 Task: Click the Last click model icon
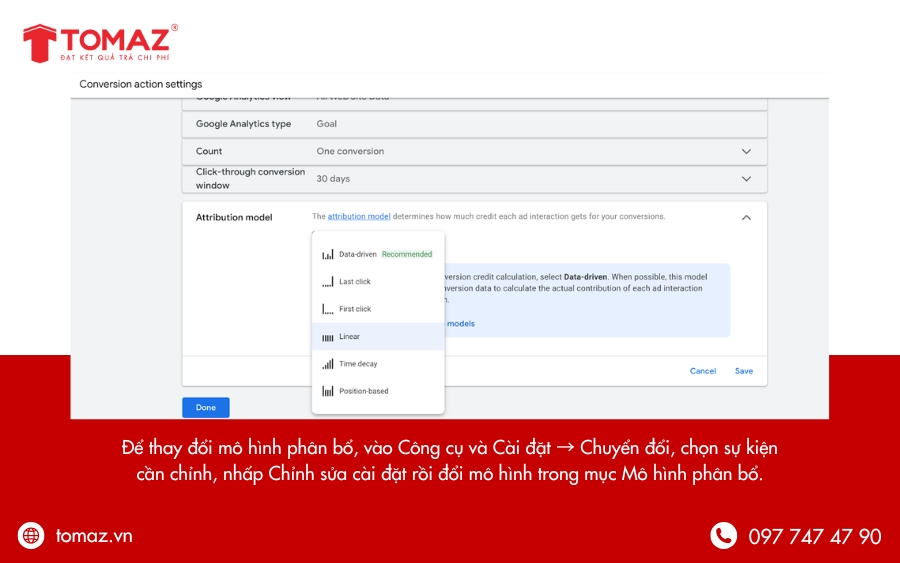327,282
